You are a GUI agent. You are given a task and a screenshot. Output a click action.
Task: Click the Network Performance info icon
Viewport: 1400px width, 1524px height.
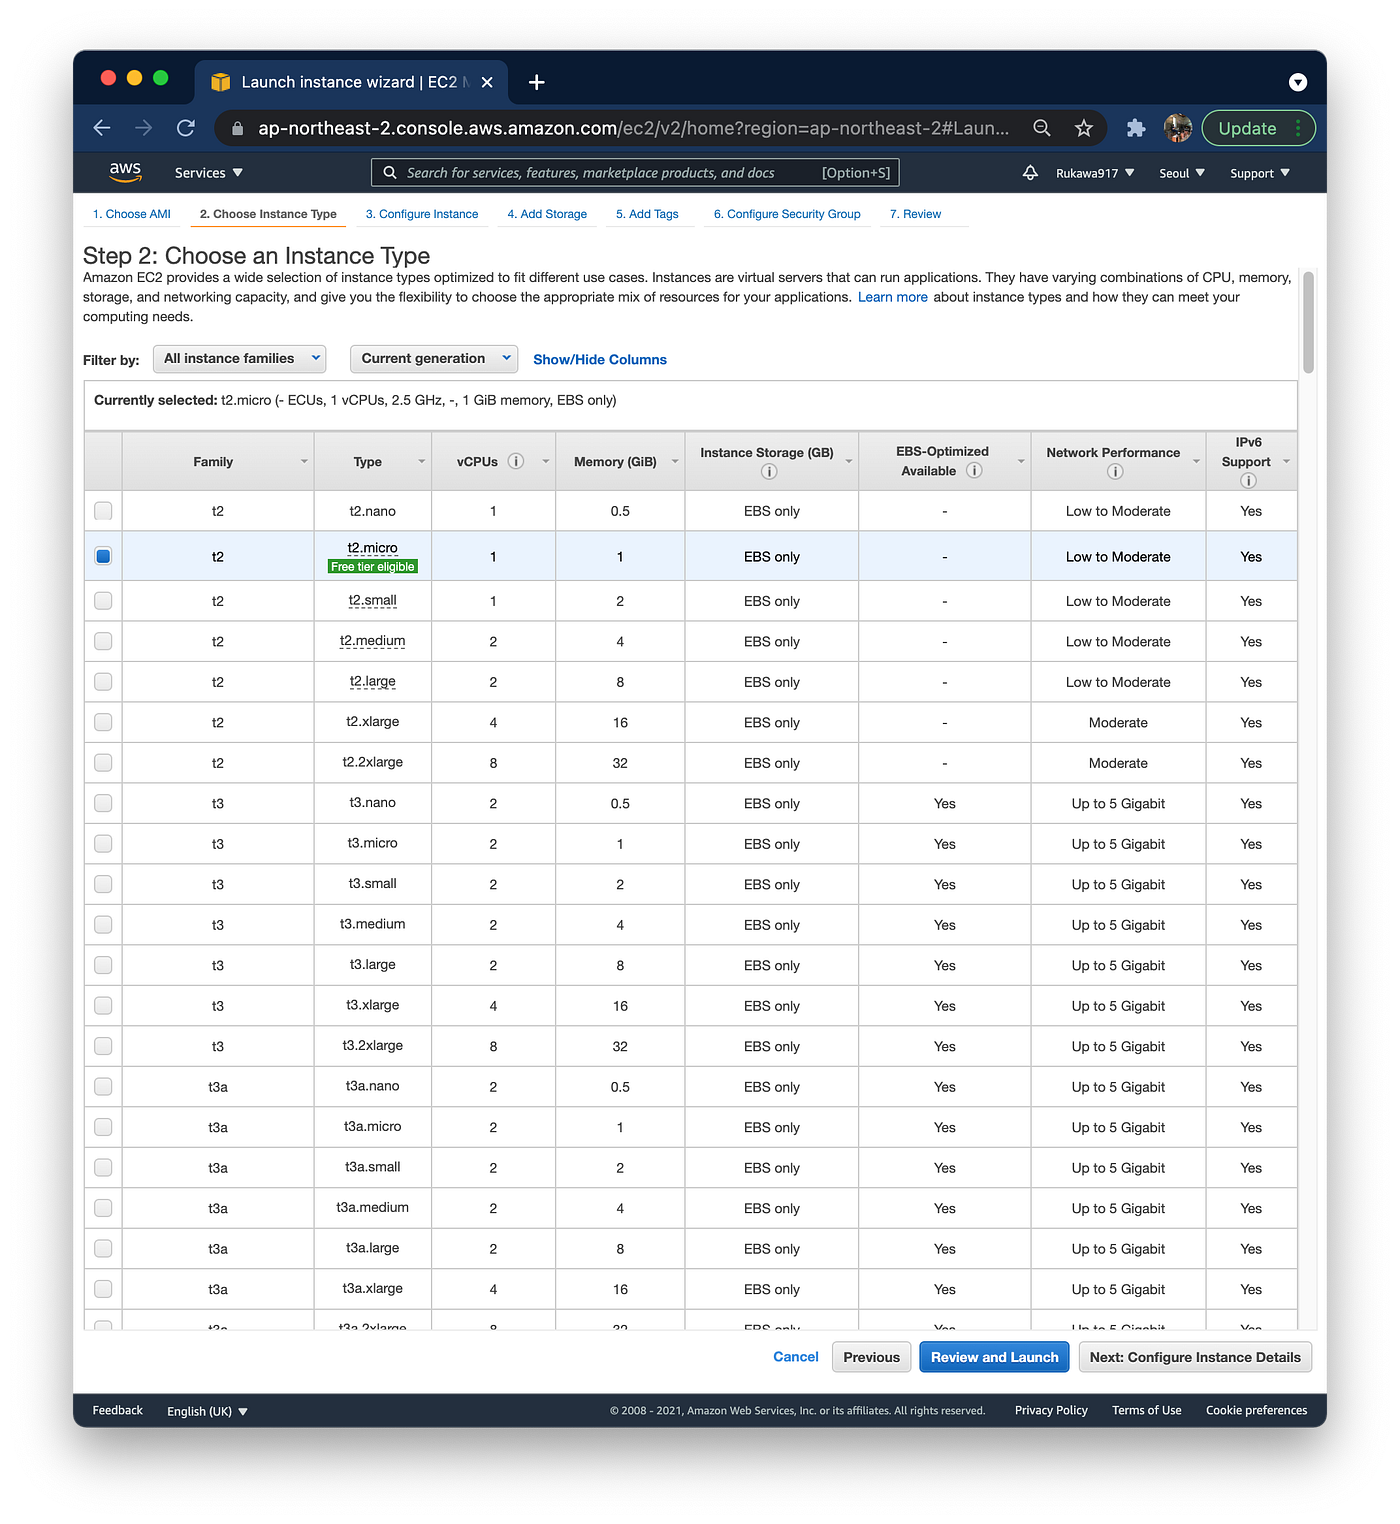coord(1115,472)
